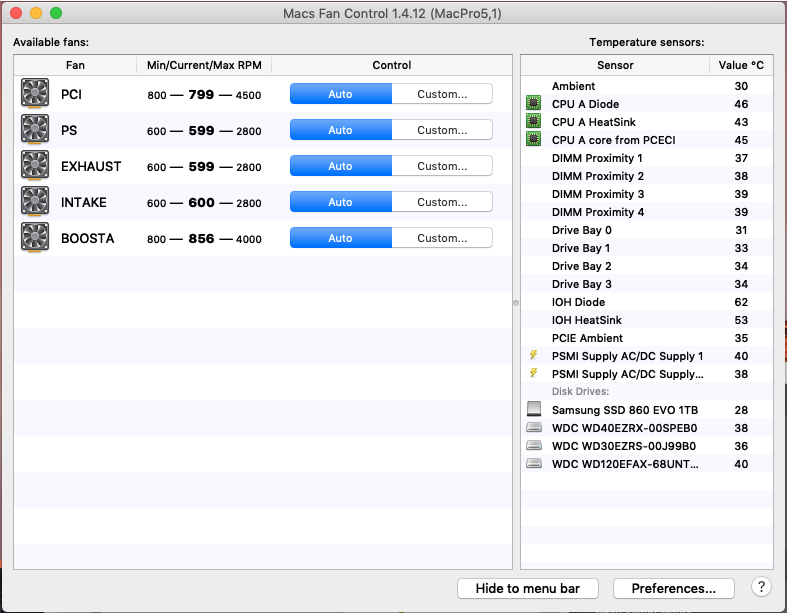
Task: Select the IOH HeatSink sensor row
Action: click(647, 320)
